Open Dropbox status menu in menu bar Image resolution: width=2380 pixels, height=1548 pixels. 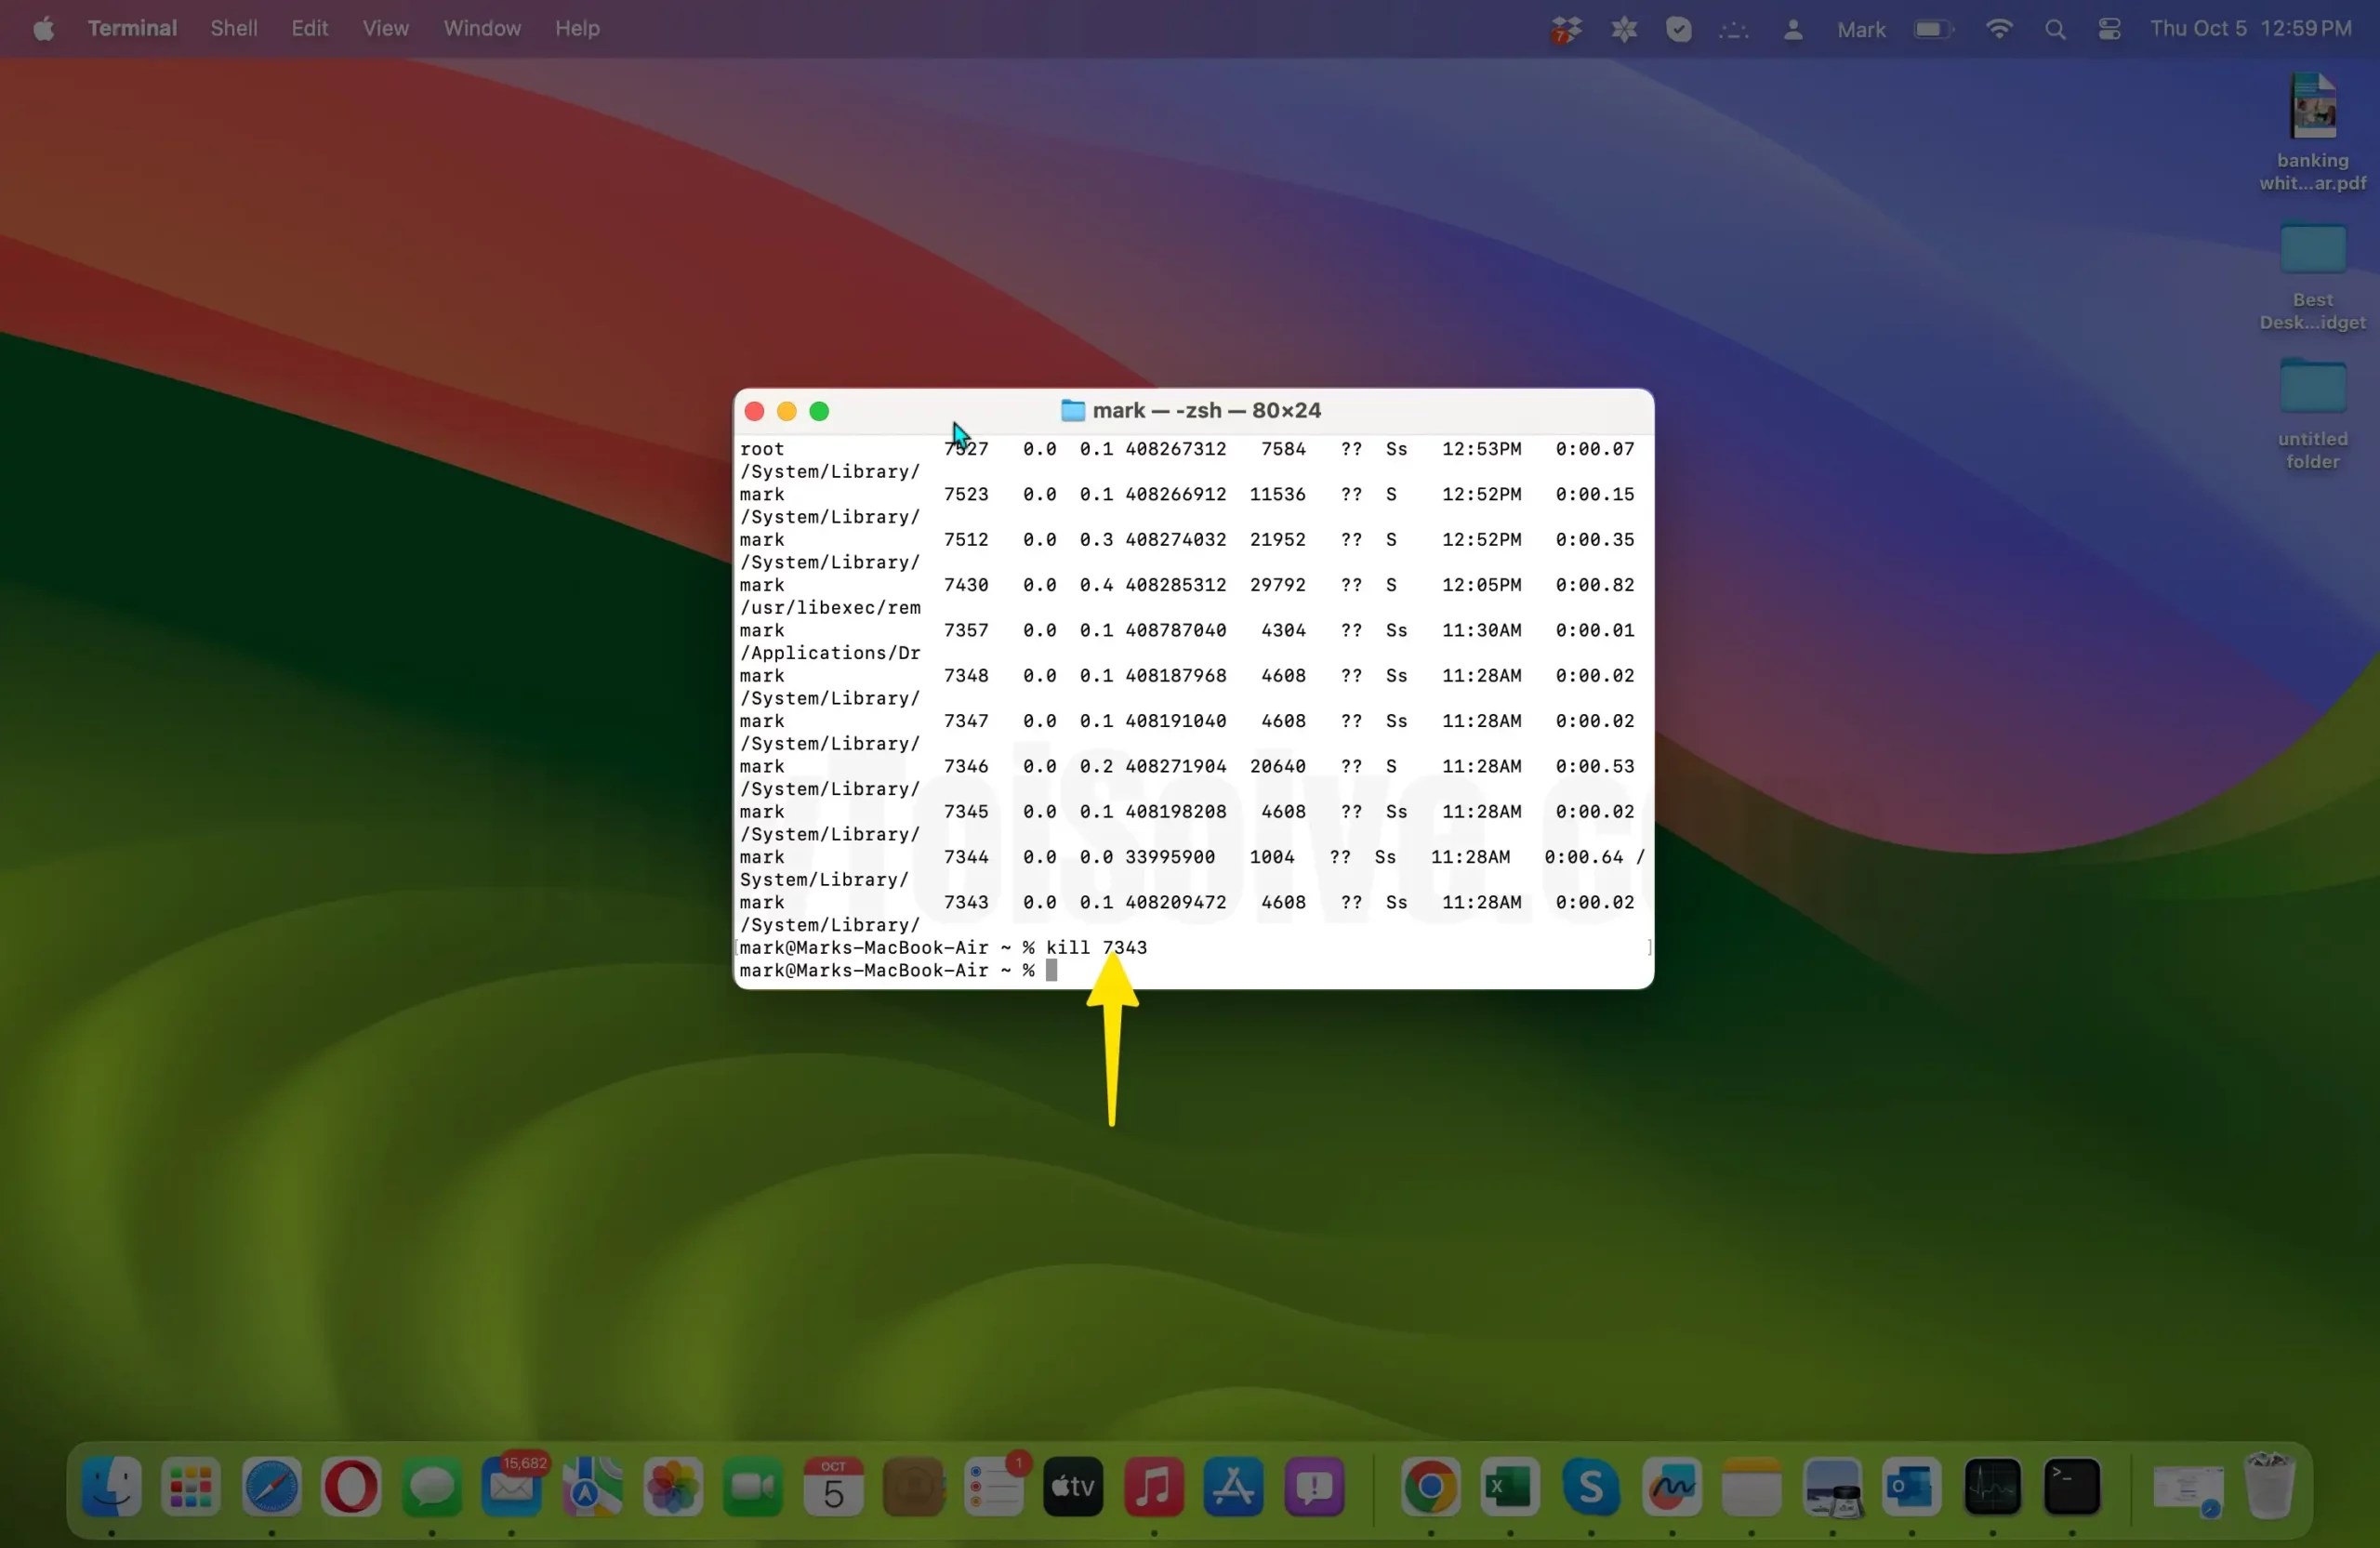coord(1566,28)
